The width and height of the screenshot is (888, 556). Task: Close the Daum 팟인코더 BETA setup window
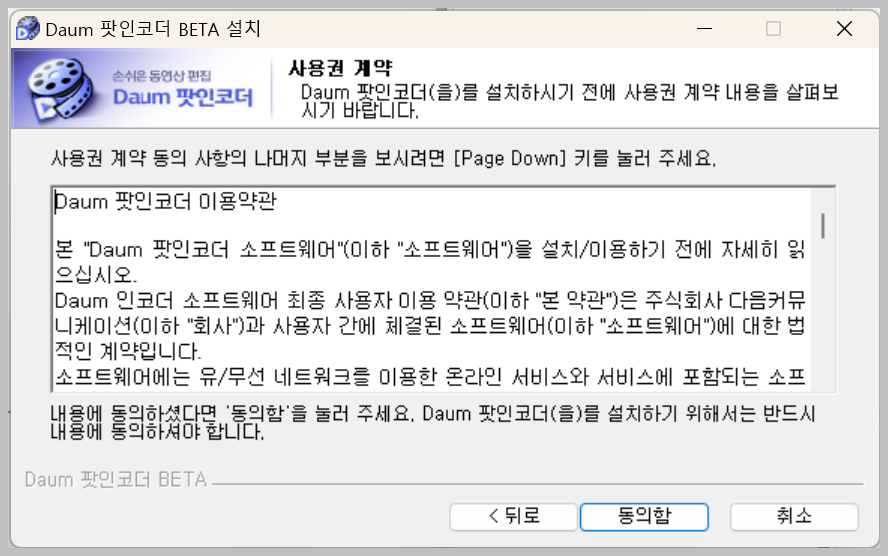click(x=844, y=28)
